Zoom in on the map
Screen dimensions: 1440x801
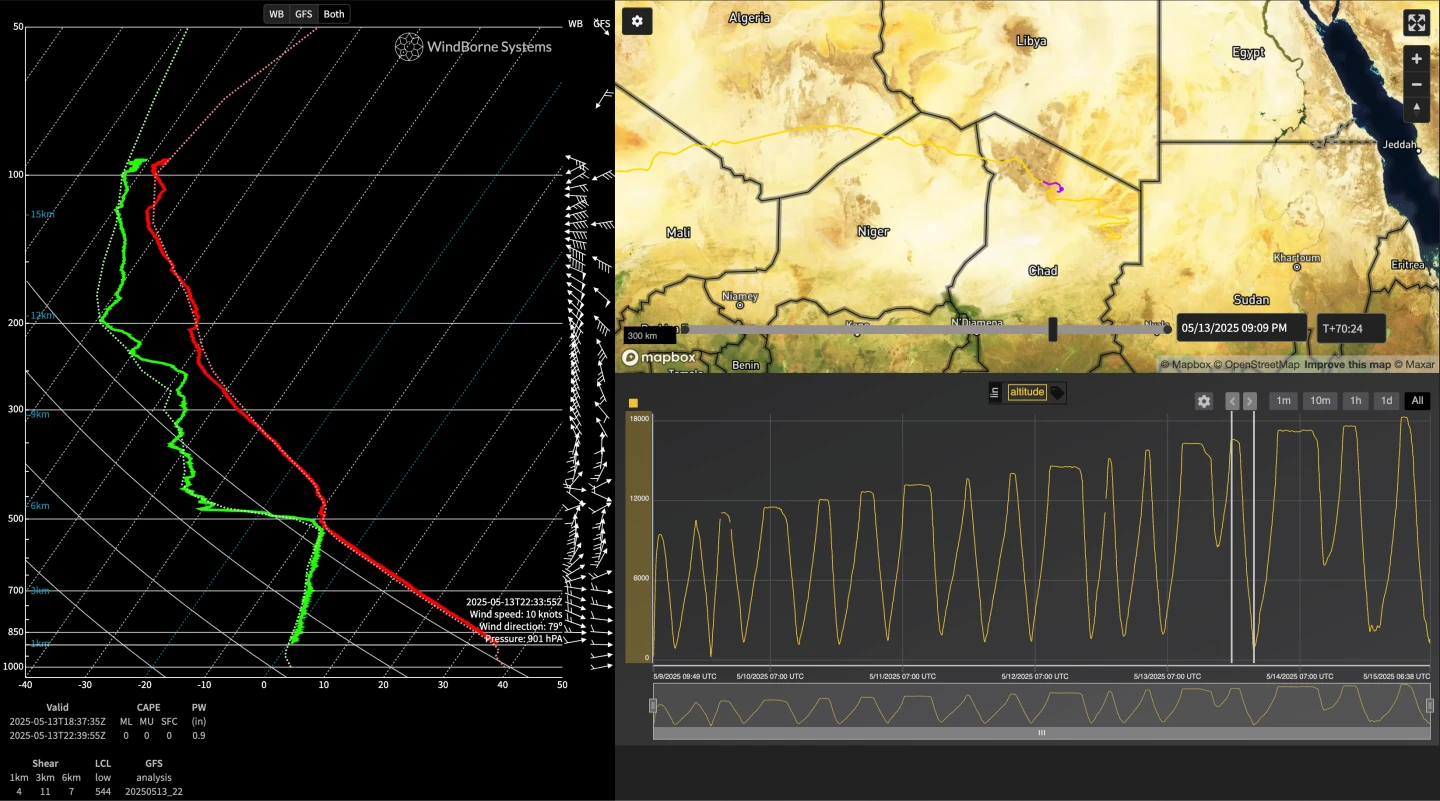[x=1416, y=59]
